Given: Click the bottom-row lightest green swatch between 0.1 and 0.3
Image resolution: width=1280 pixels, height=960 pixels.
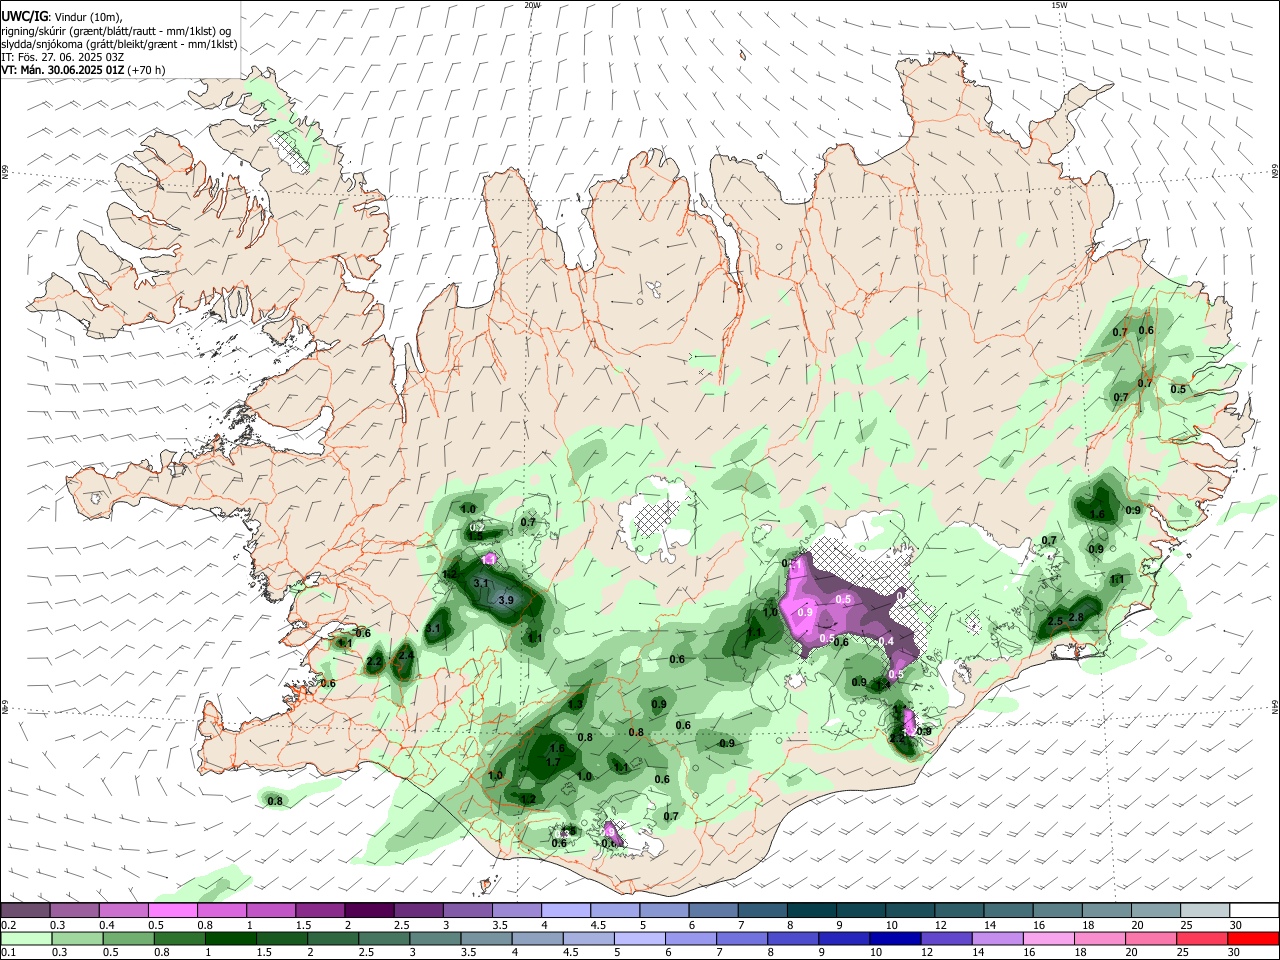Looking at the screenshot, I should pyautogui.click(x=25, y=938).
